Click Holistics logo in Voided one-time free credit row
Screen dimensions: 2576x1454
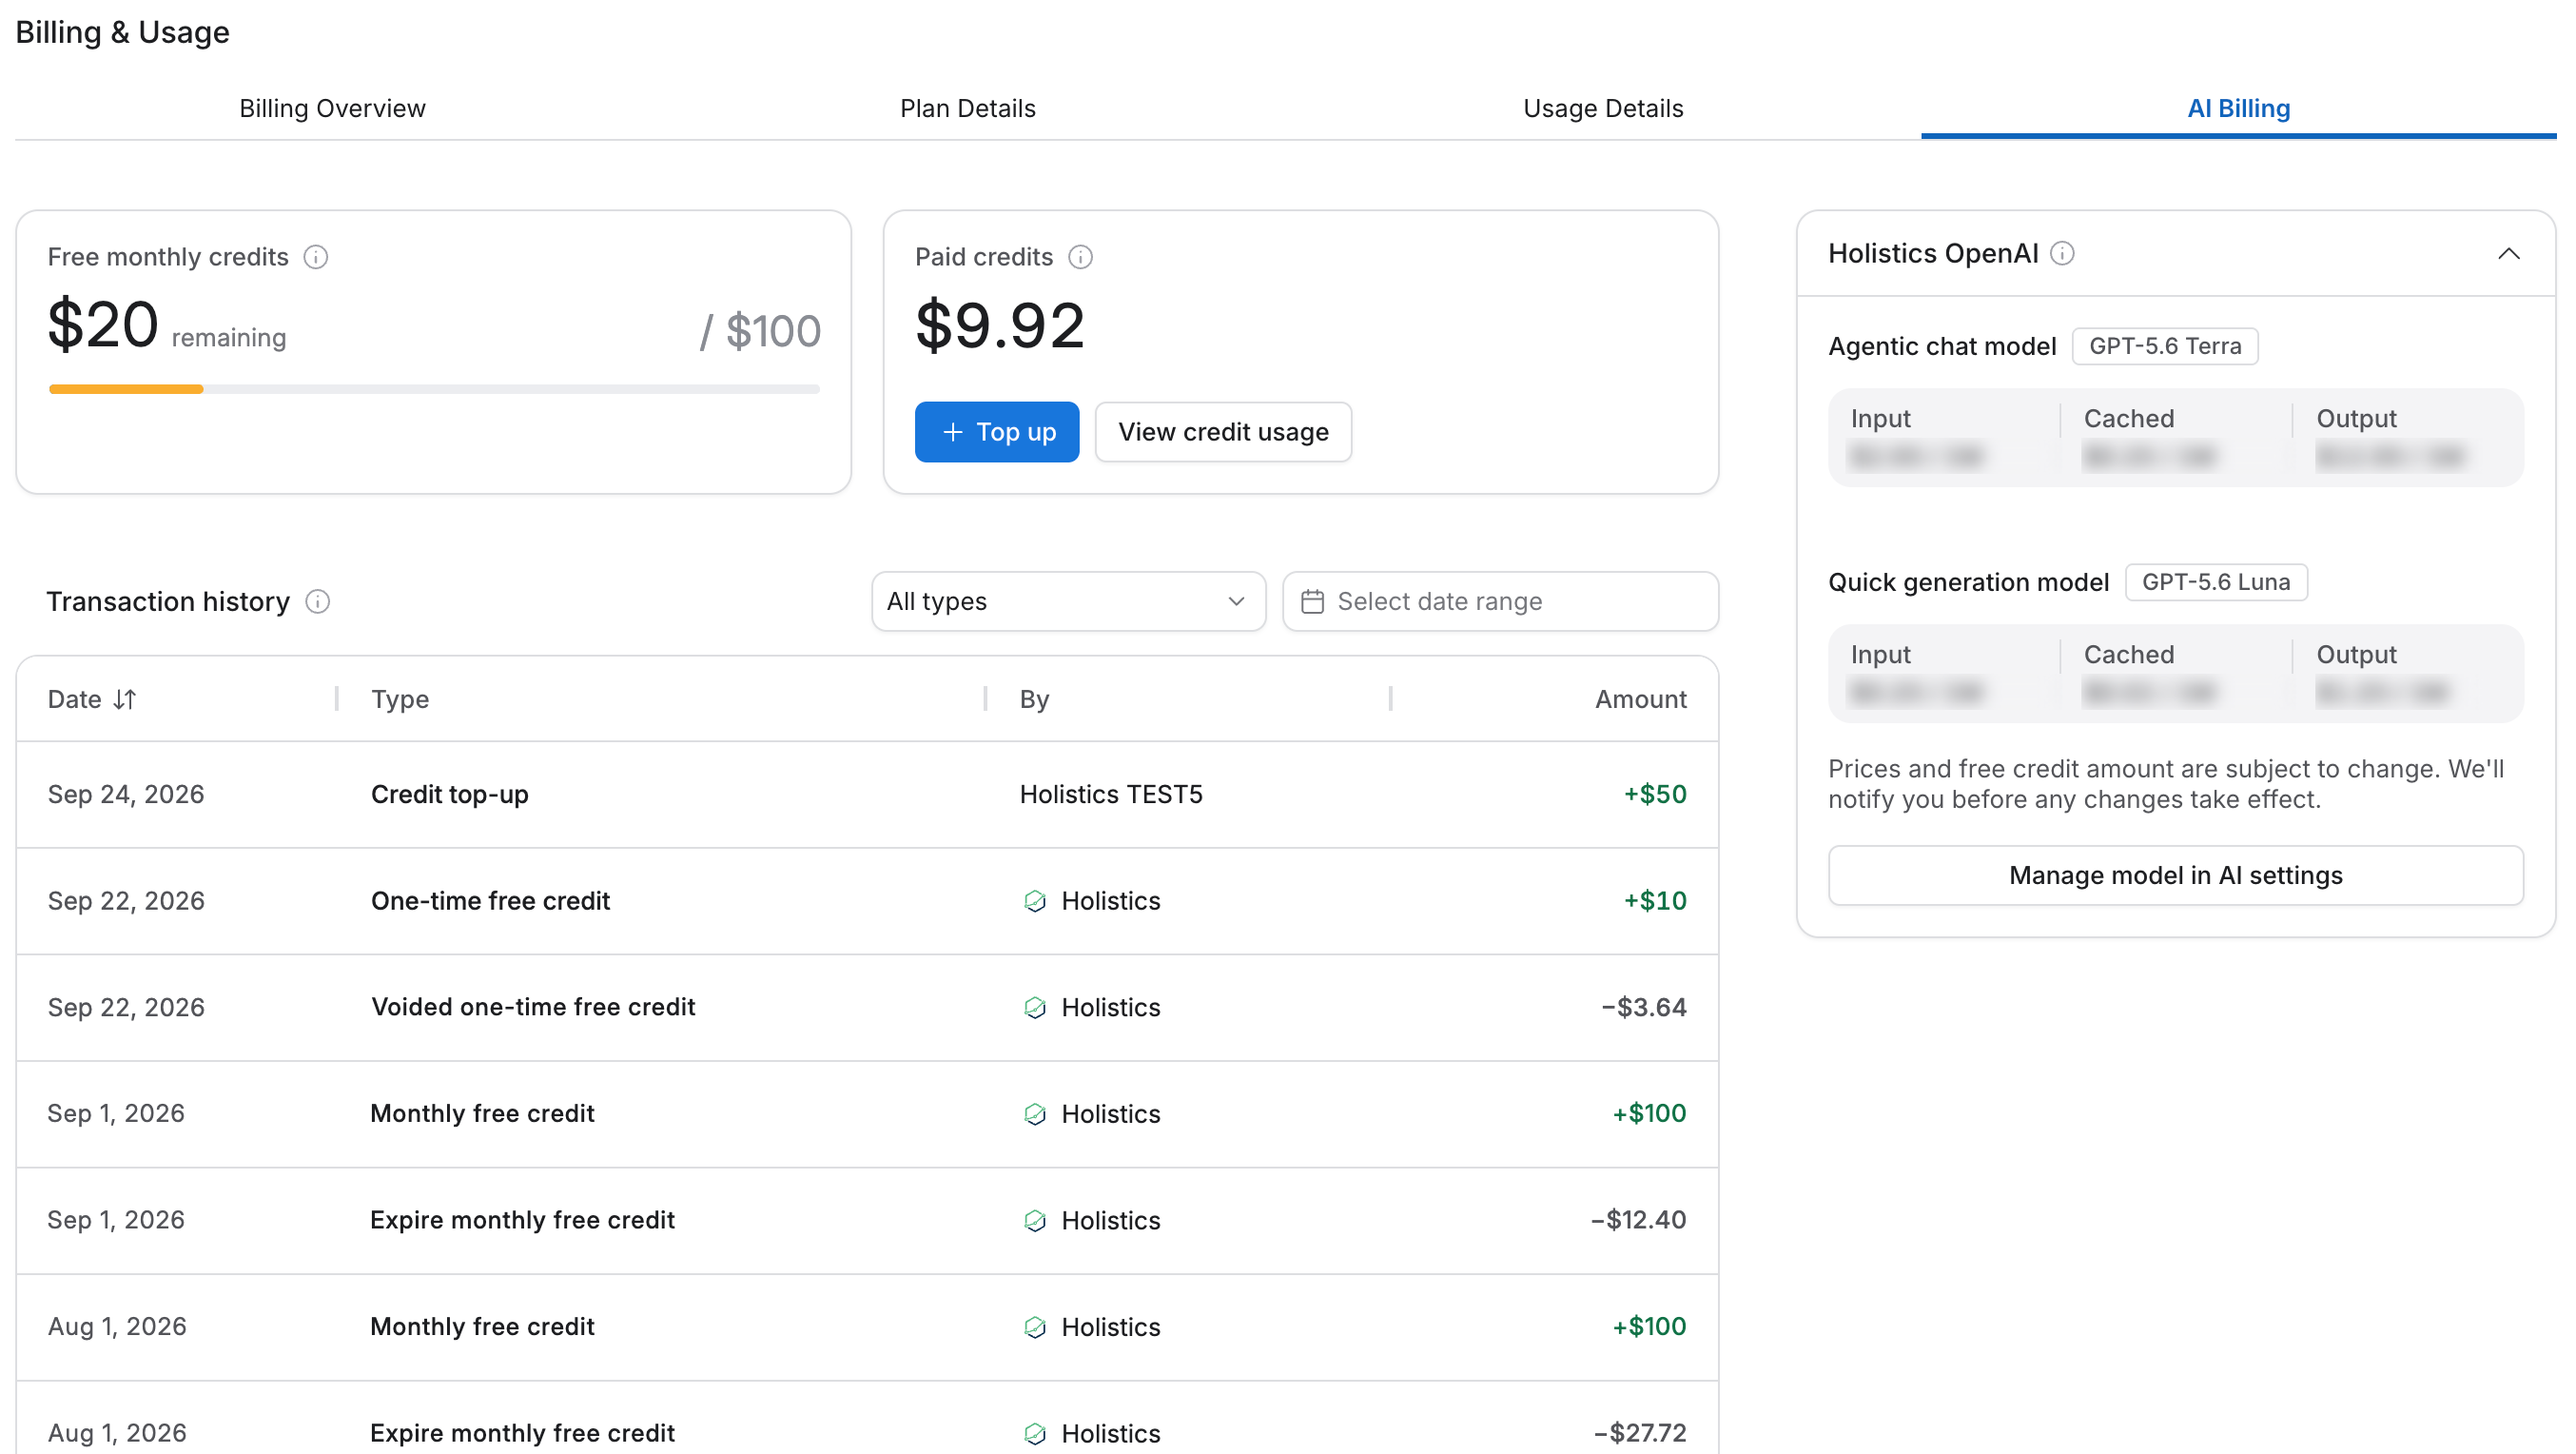click(x=1035, y=1007)
